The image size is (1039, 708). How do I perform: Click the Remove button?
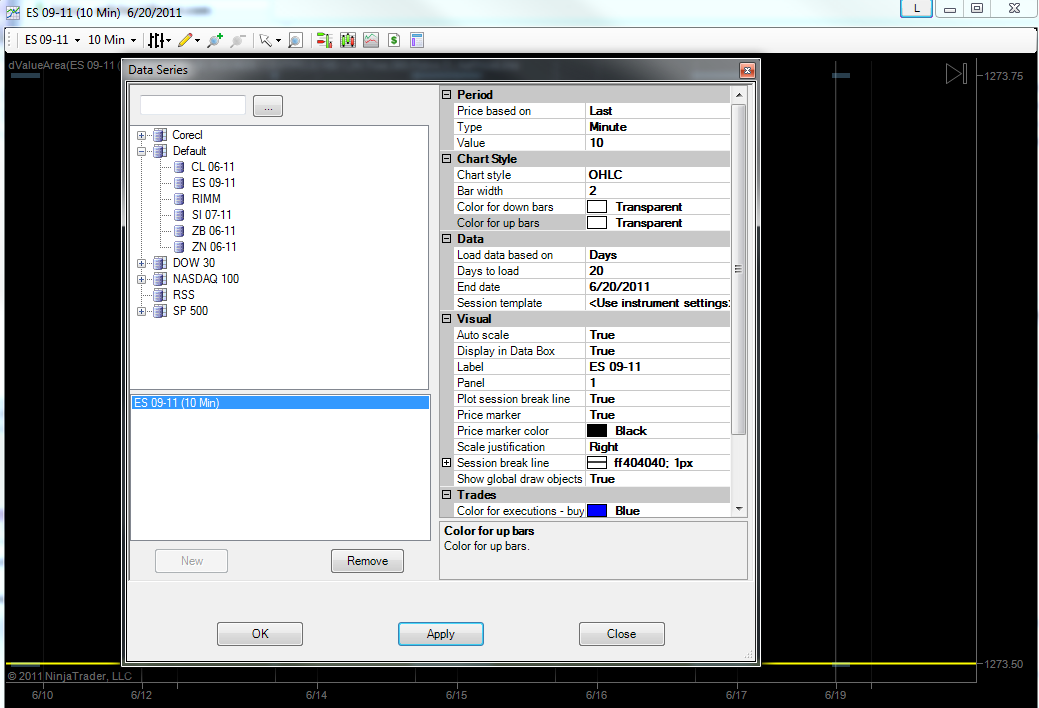[367, 561]
